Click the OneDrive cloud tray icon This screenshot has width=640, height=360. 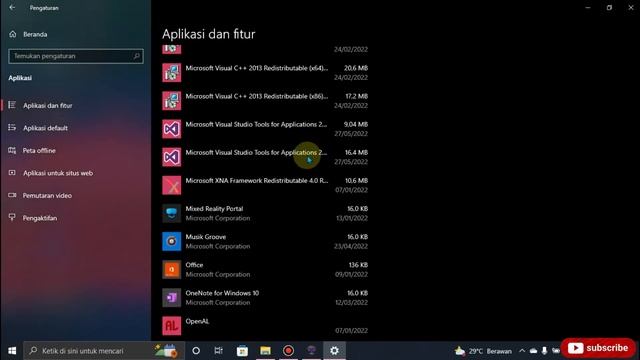(x=533, y=351)
